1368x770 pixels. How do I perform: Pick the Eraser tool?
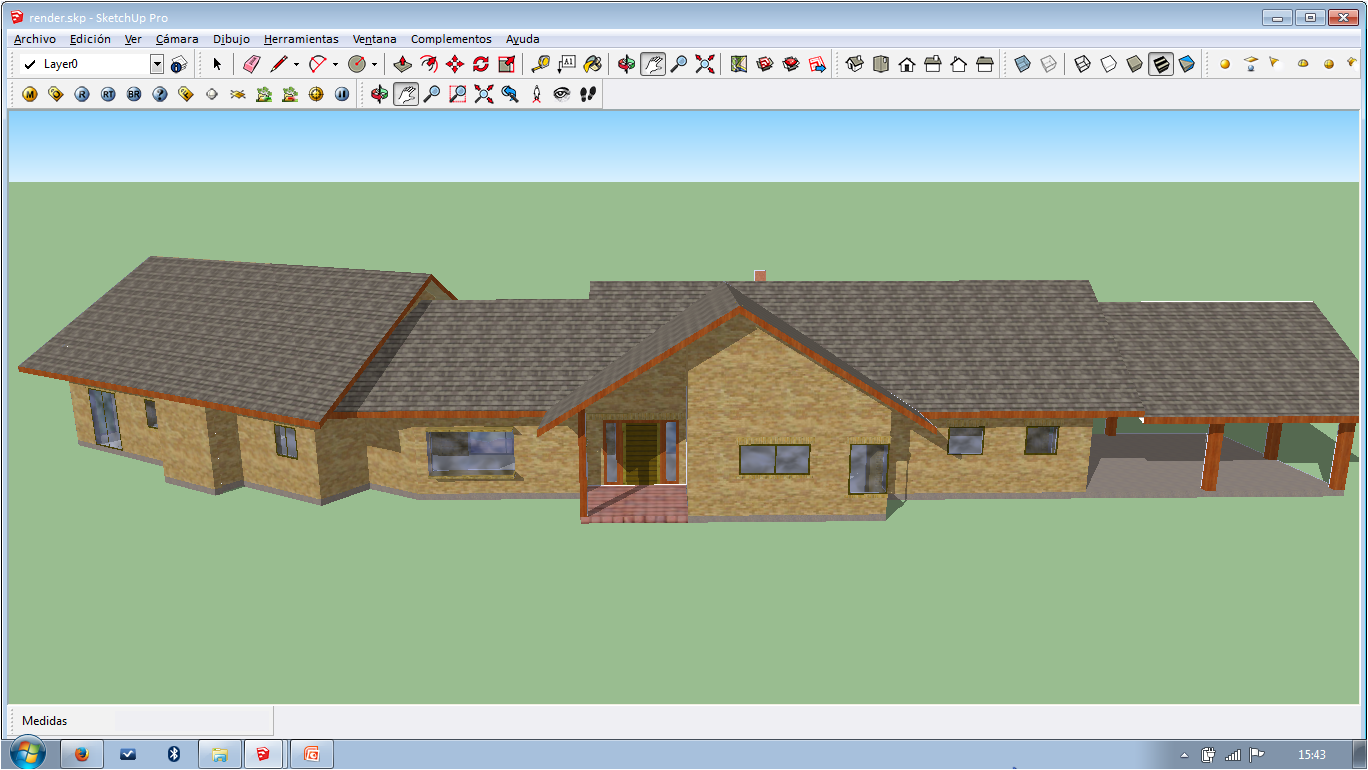point(251,64)
